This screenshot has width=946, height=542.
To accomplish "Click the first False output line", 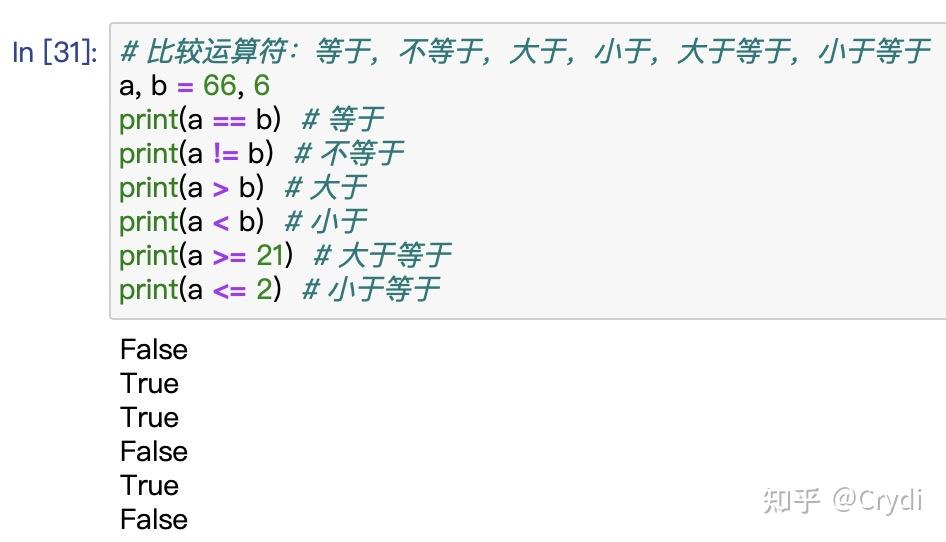I will [x=154, y=349].
